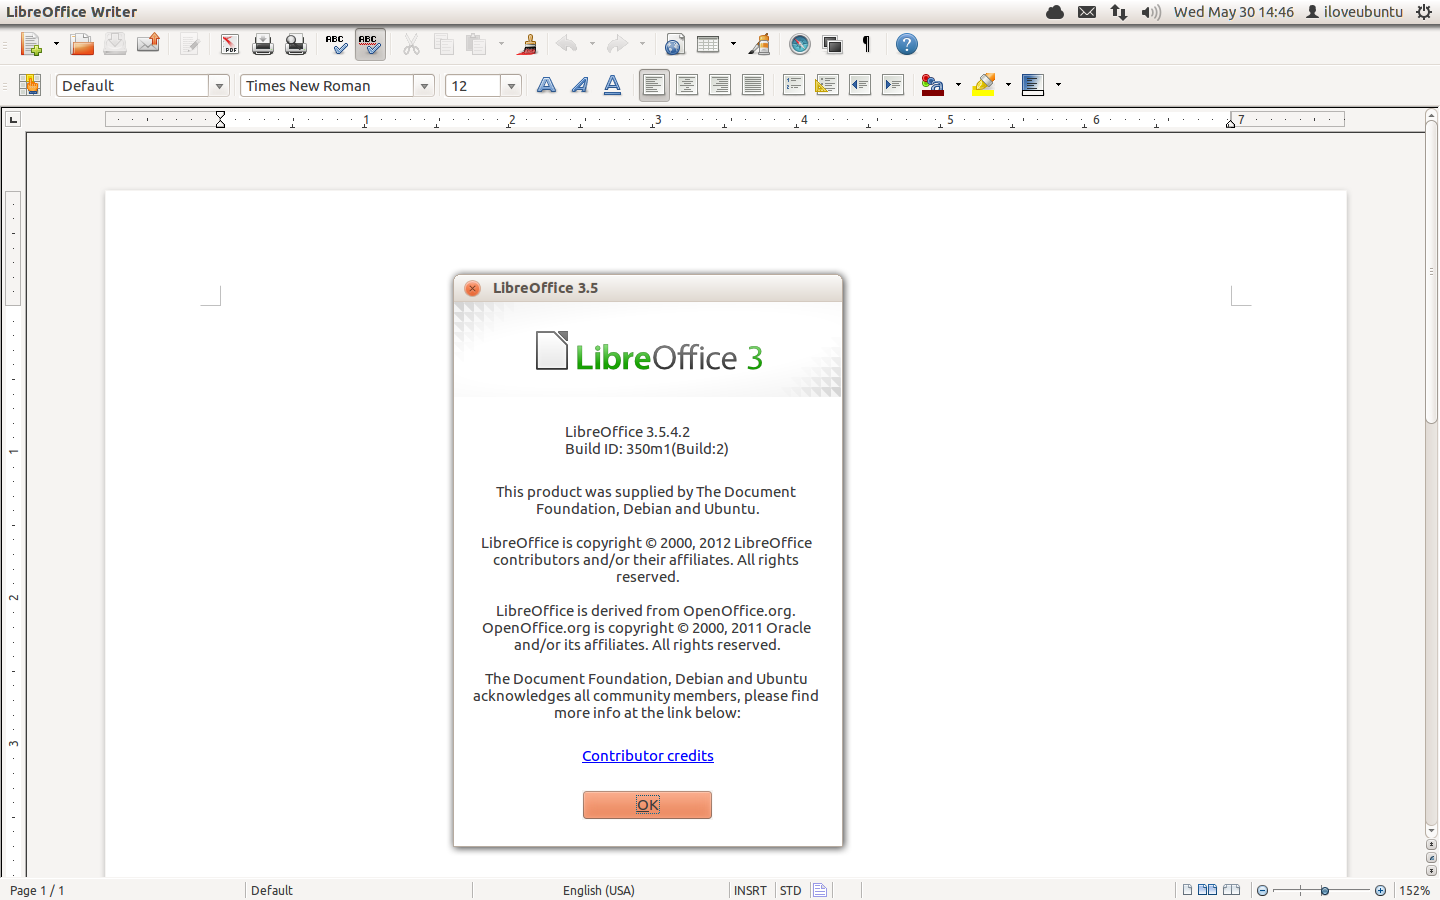Click the Zoom In plus button
1440x900 pixels.
pos(1381,890)
